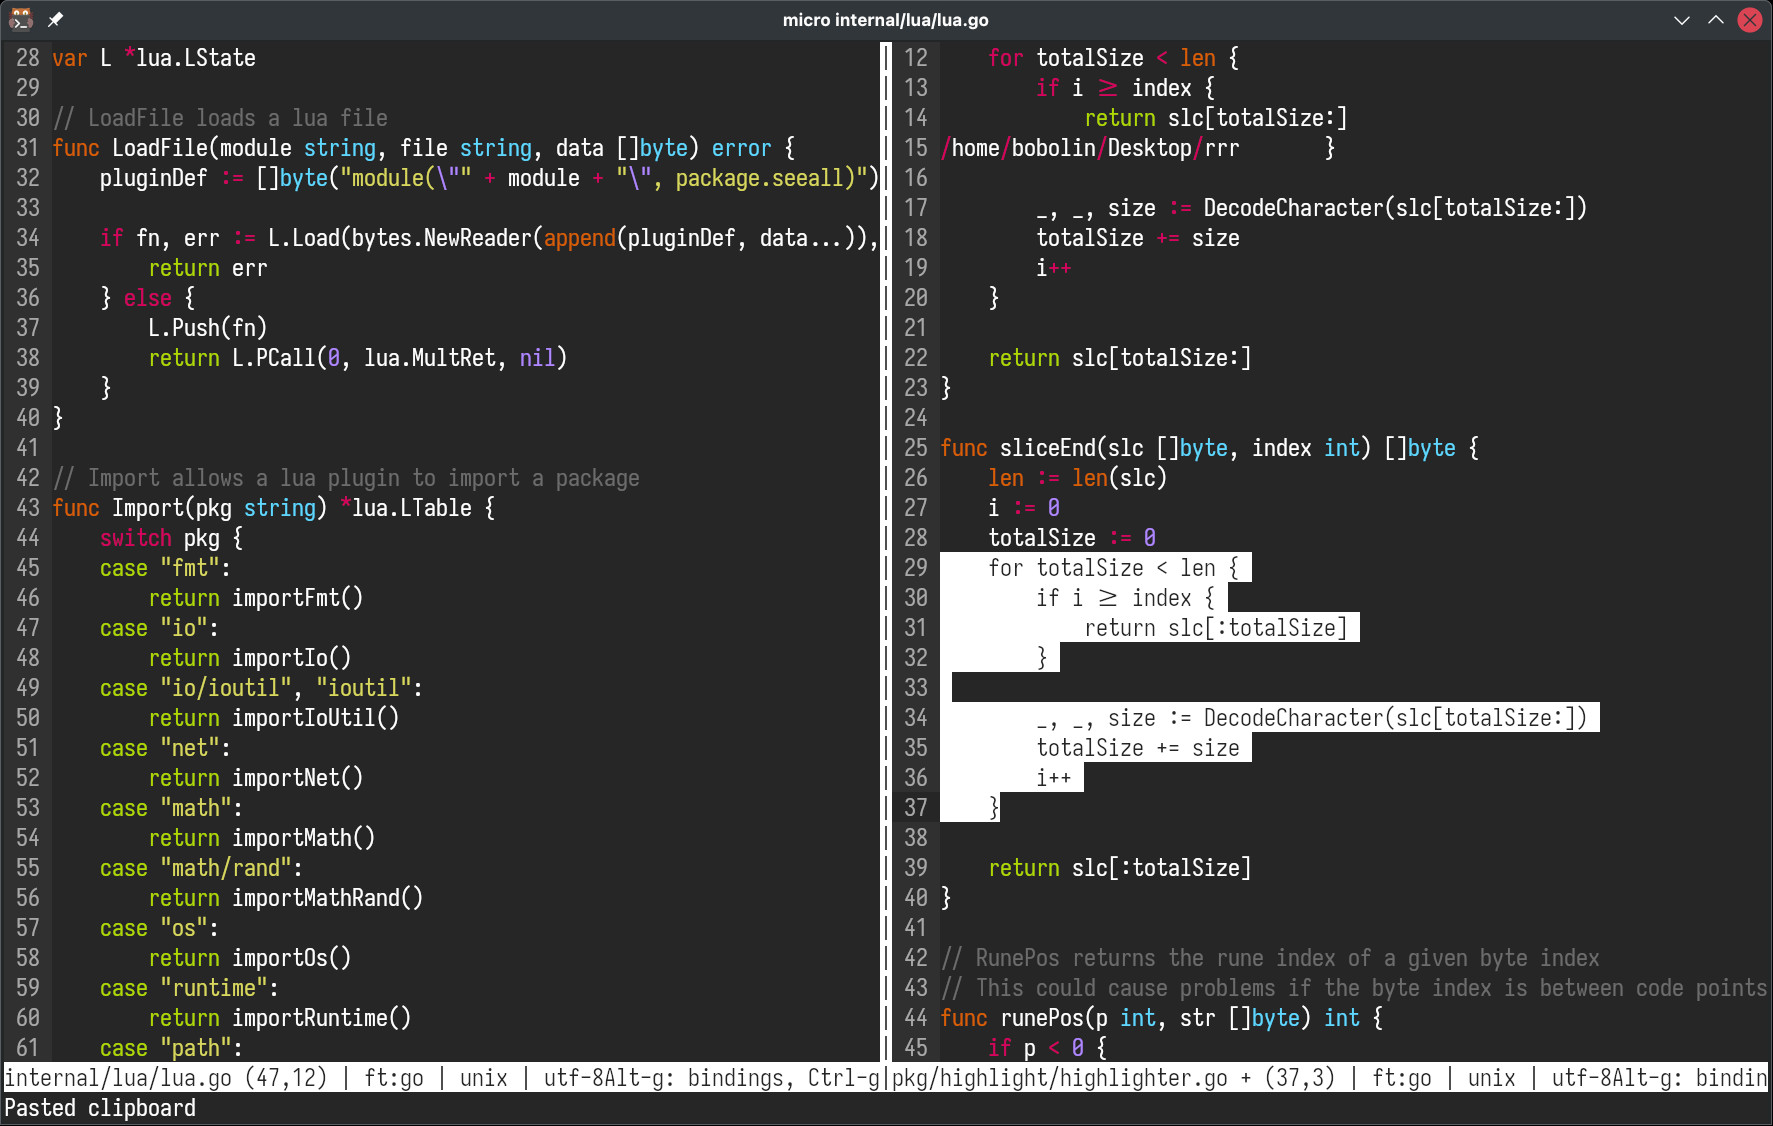Click 'if p < 0' on line 45
This screenshot has height=1126, width=1773.
pyautogui.click(x=1036, y=1048)
